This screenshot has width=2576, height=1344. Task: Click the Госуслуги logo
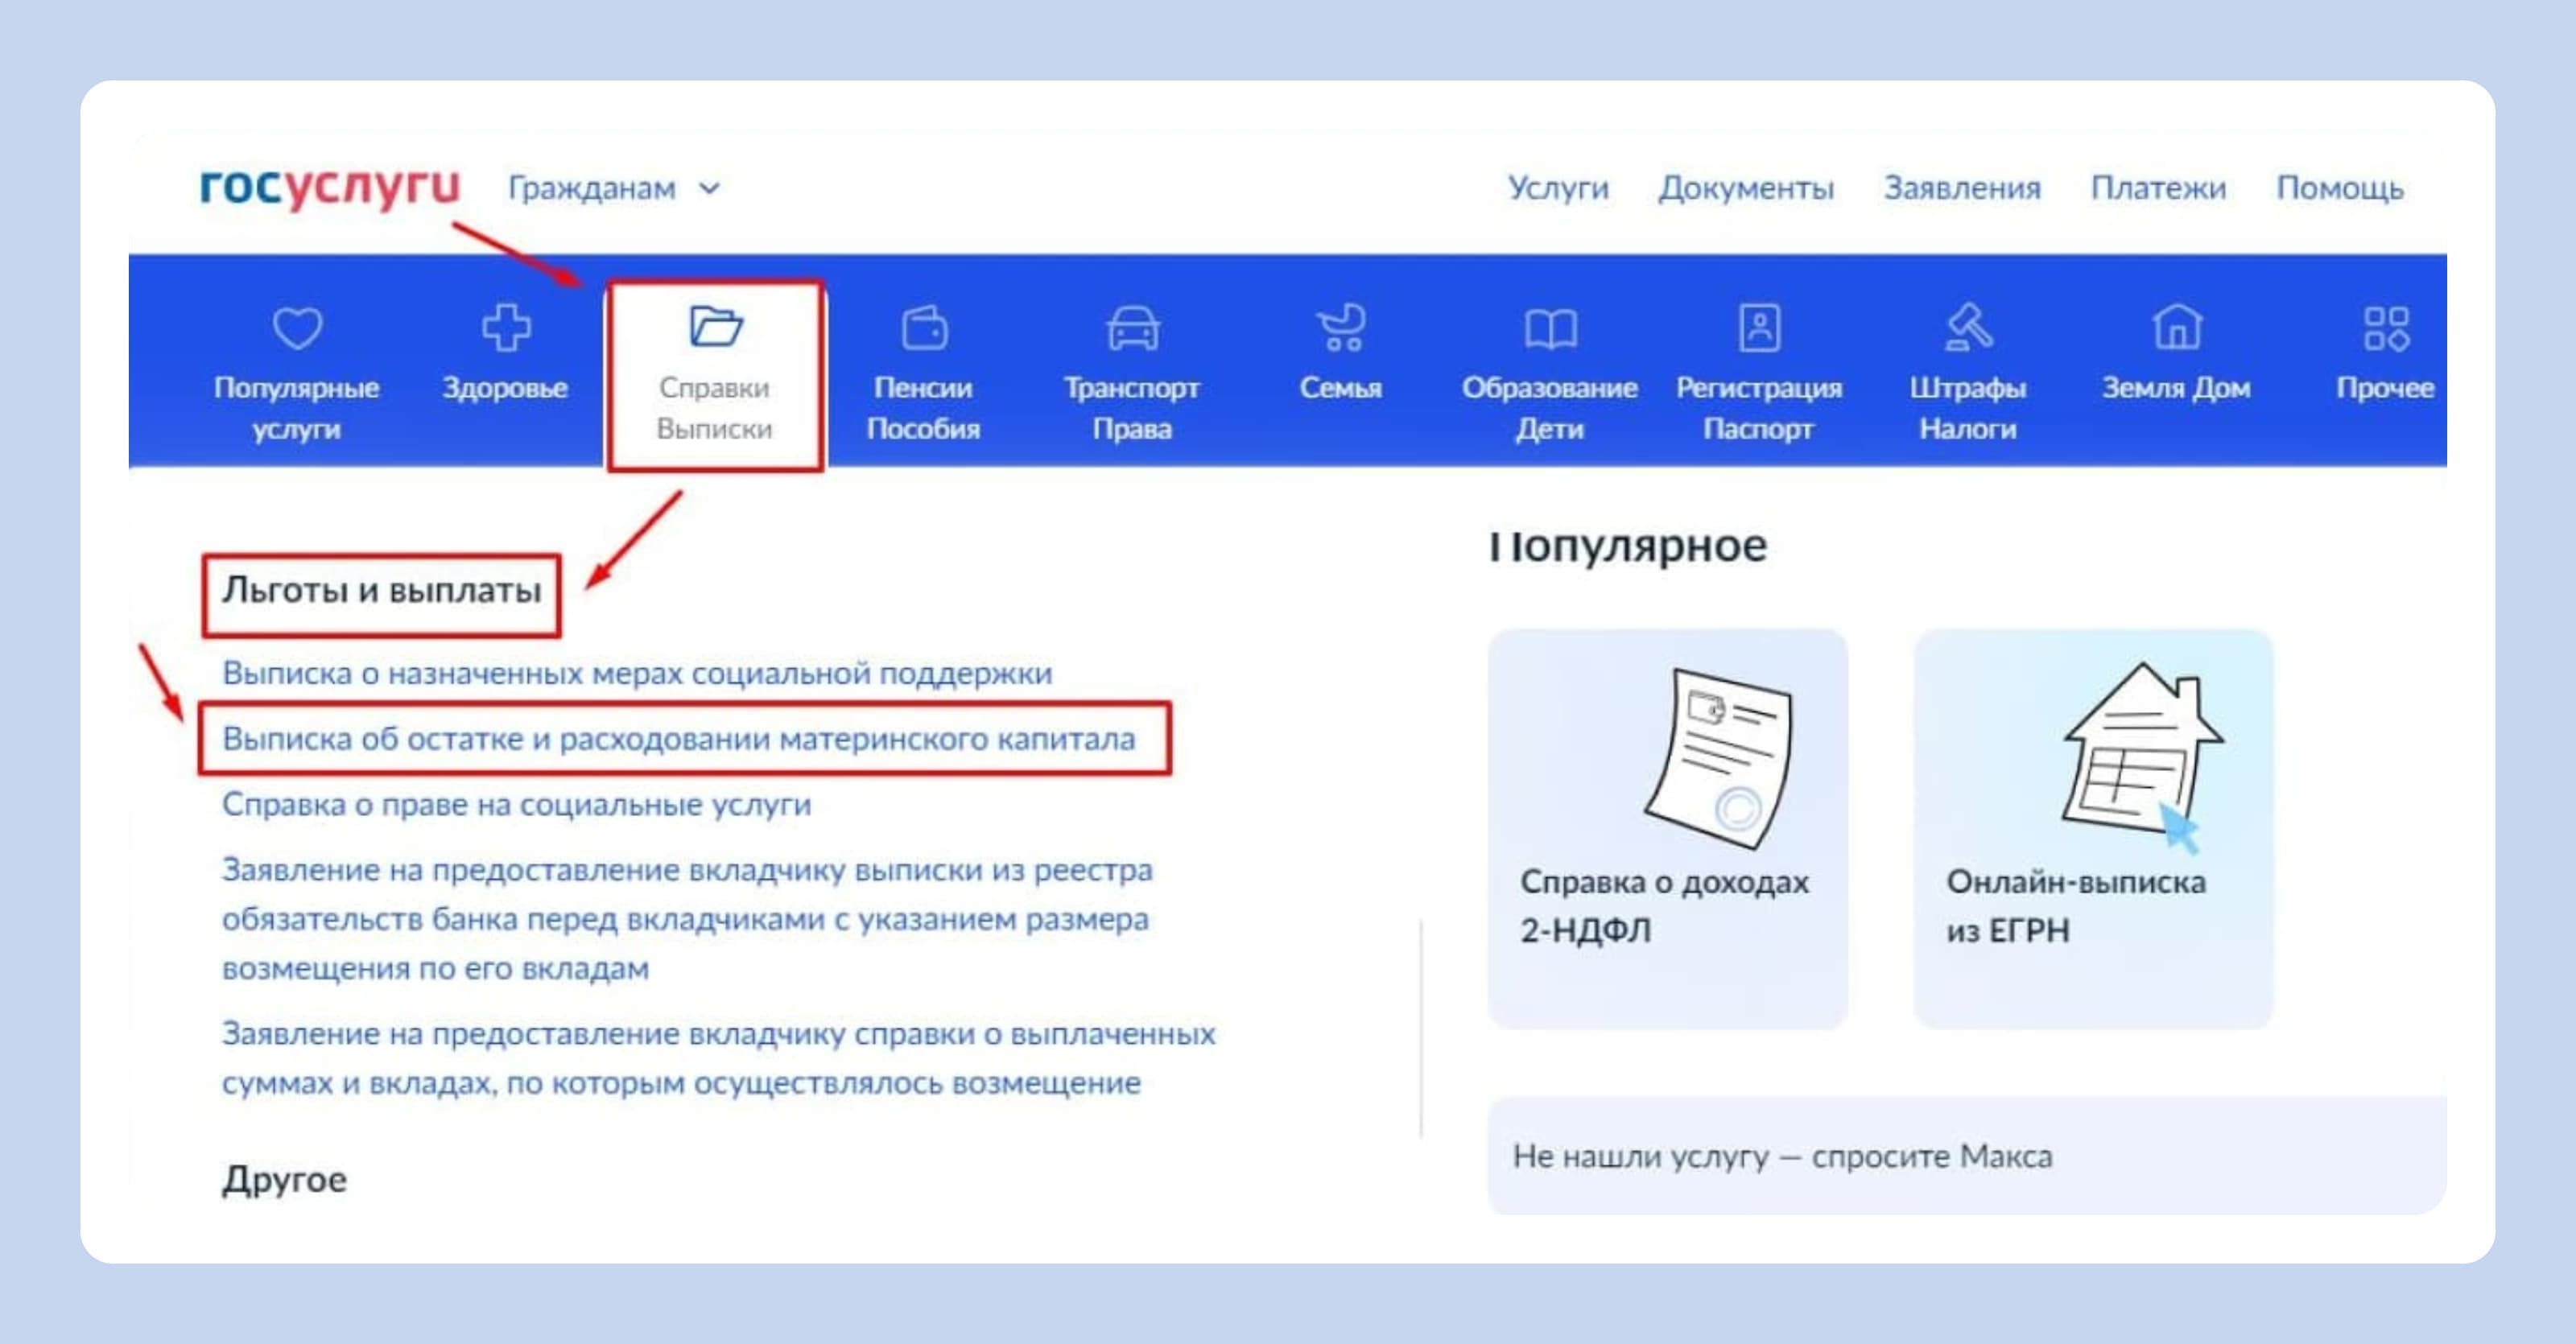tap(329, 187)
